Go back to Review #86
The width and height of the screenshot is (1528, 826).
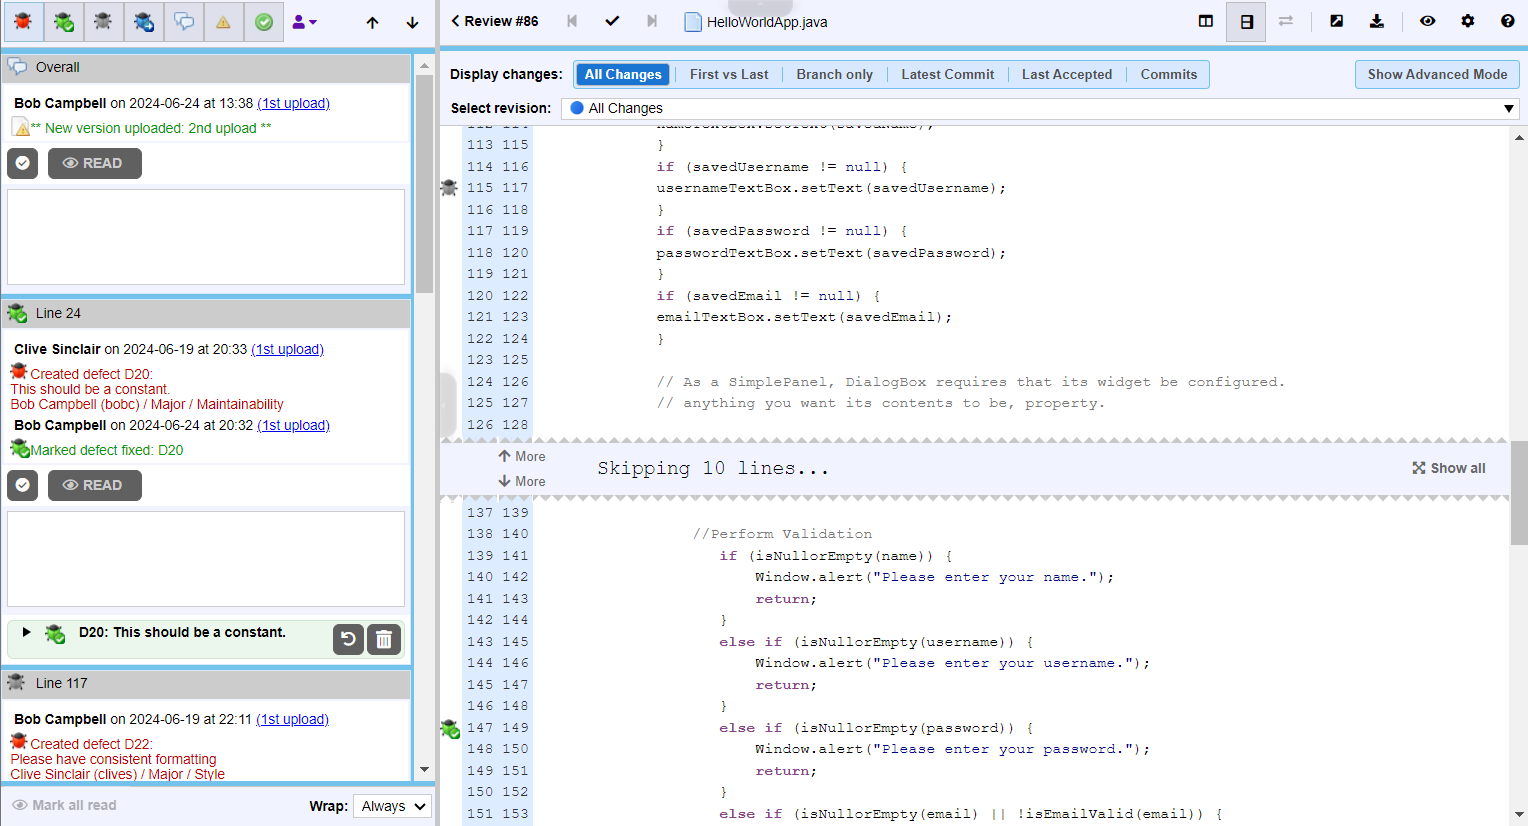coord(494,21)
